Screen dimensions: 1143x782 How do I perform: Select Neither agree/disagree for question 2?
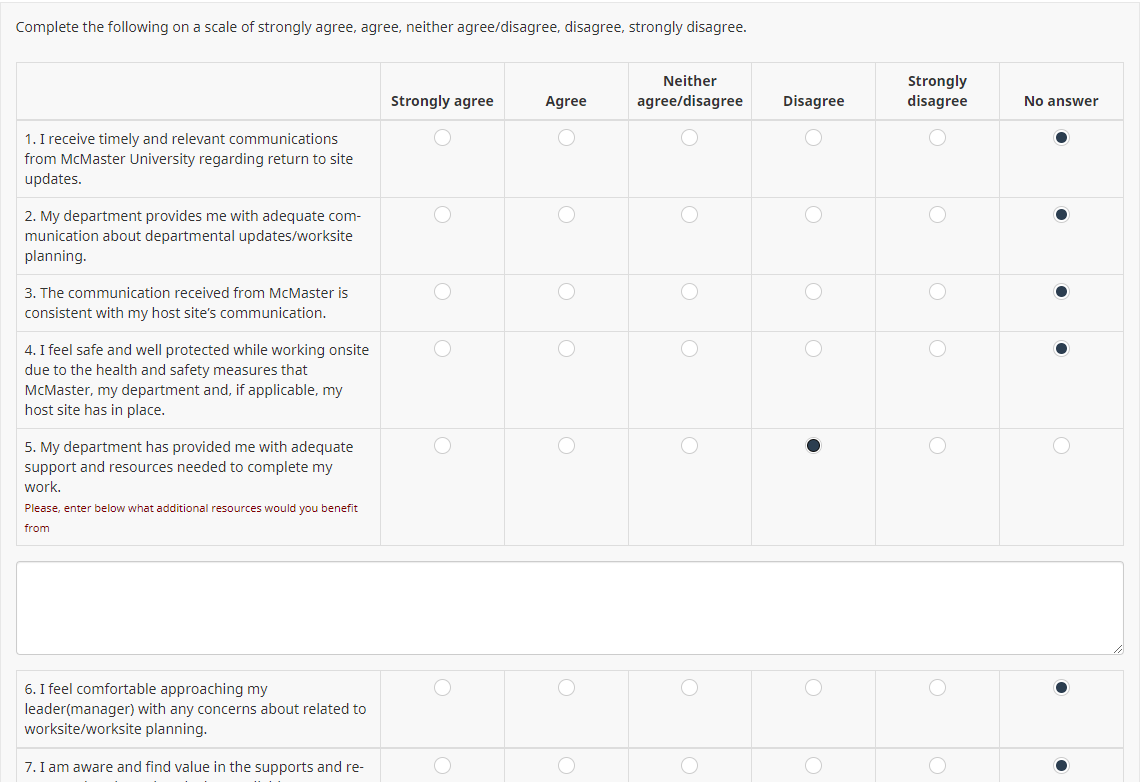point(690,215)
